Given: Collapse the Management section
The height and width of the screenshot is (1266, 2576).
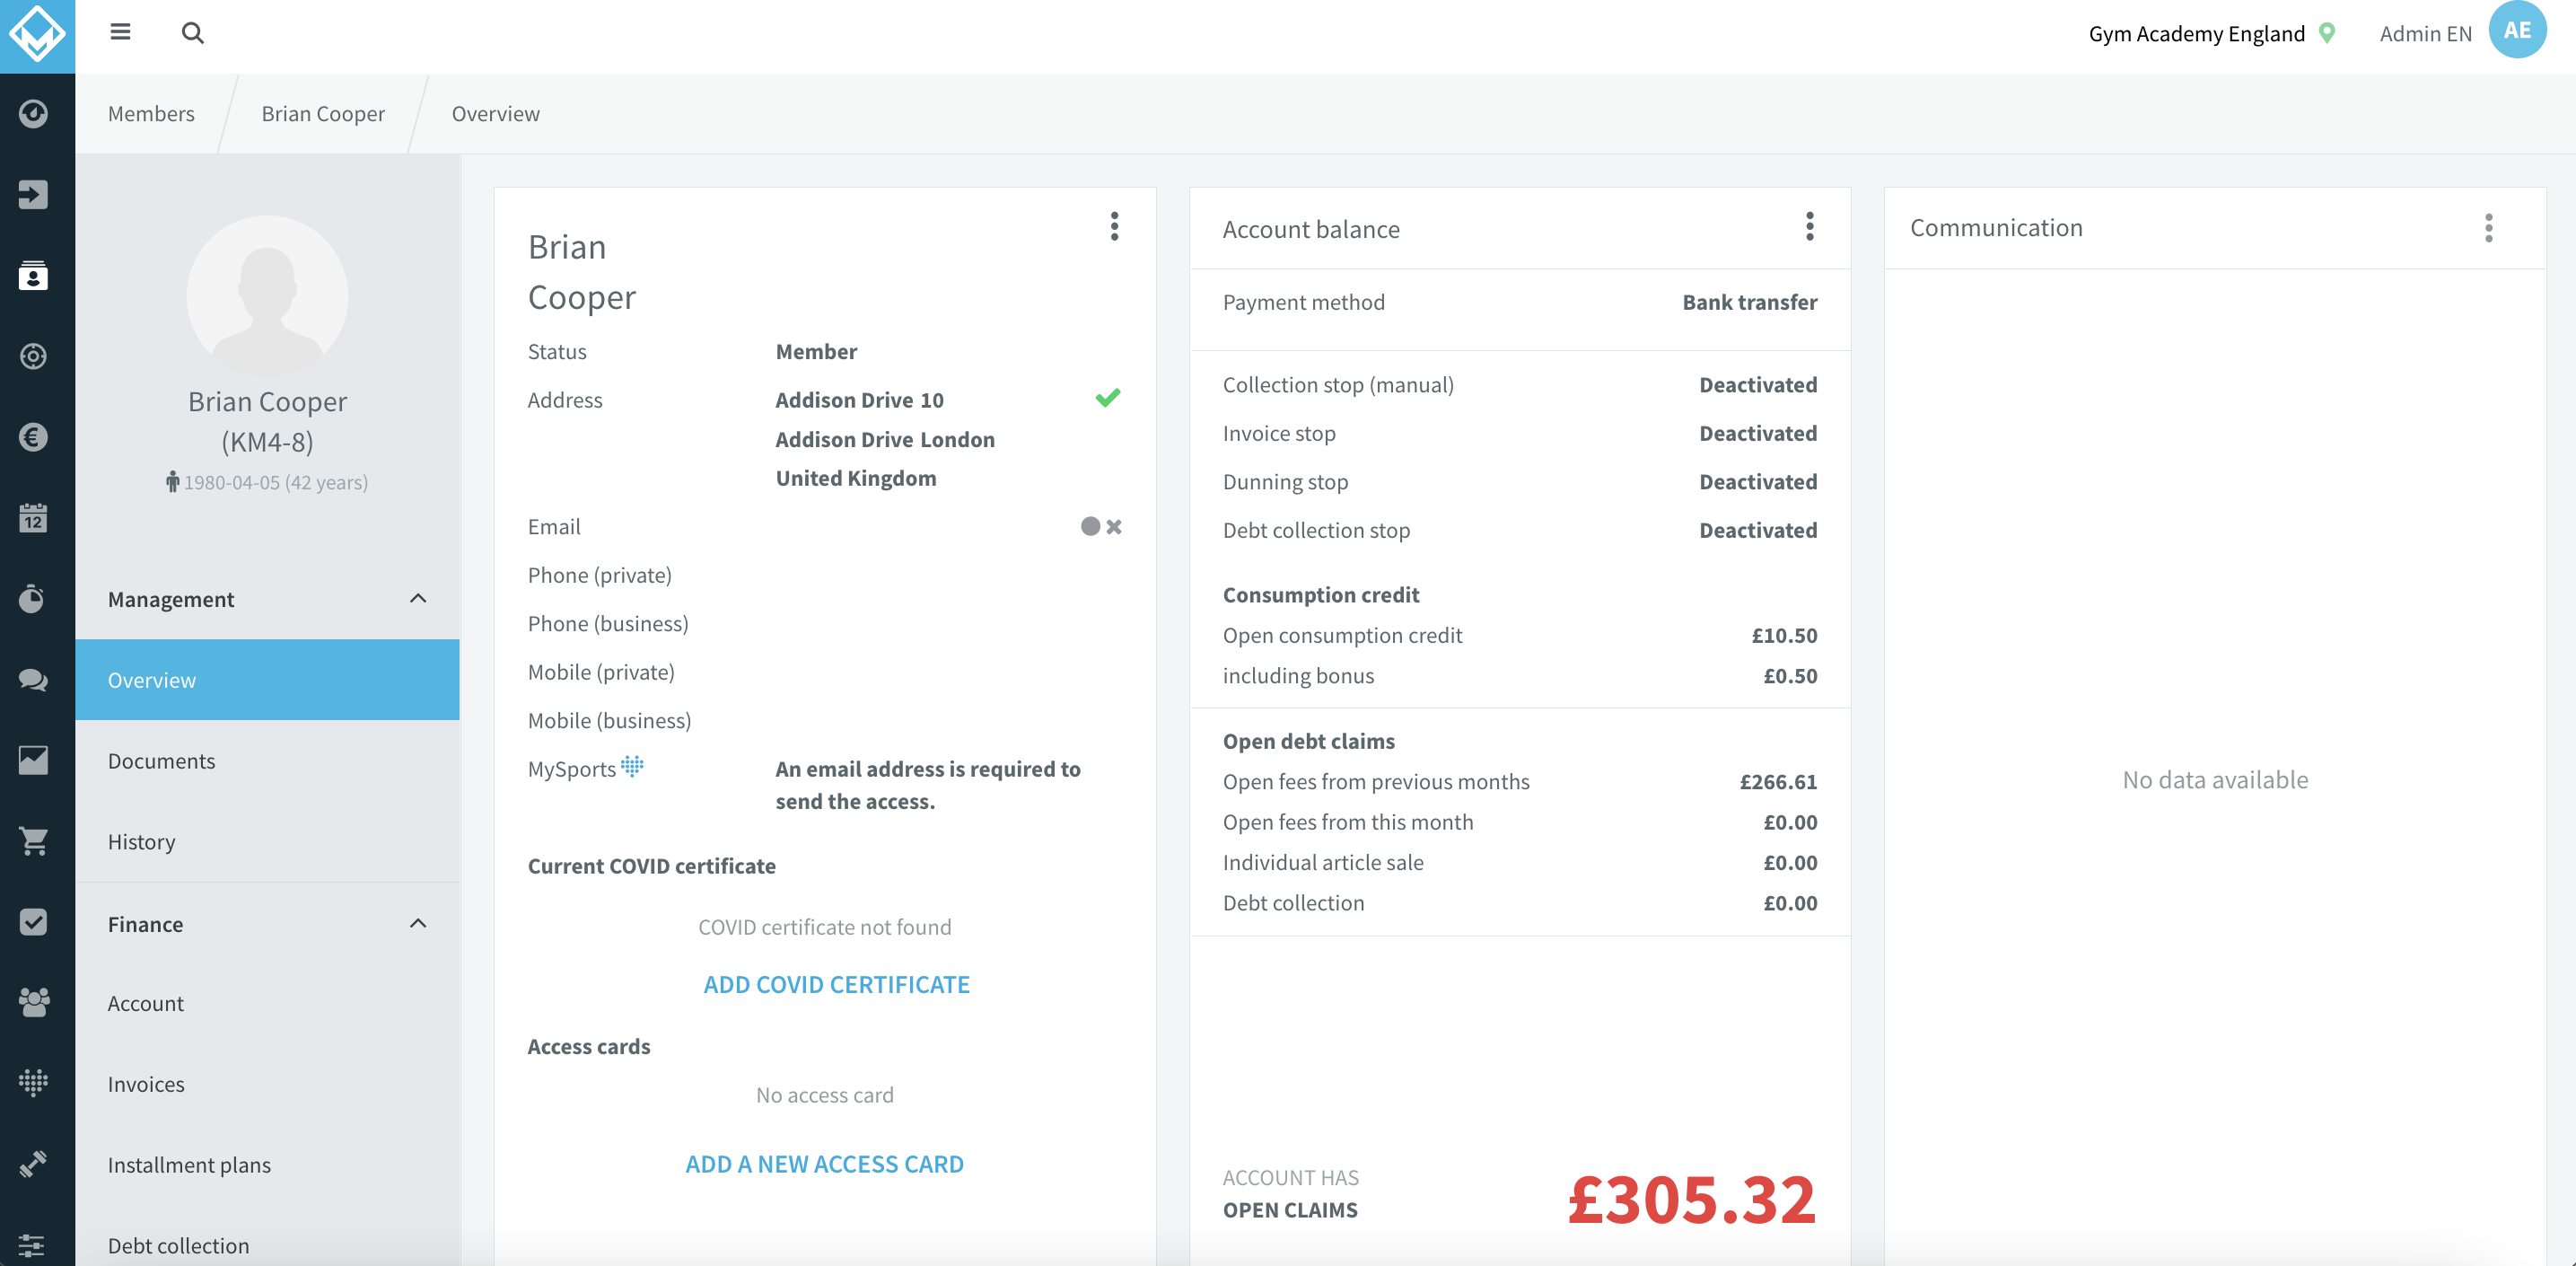Looking at the screenshot, I should click(x=418, y=598).
